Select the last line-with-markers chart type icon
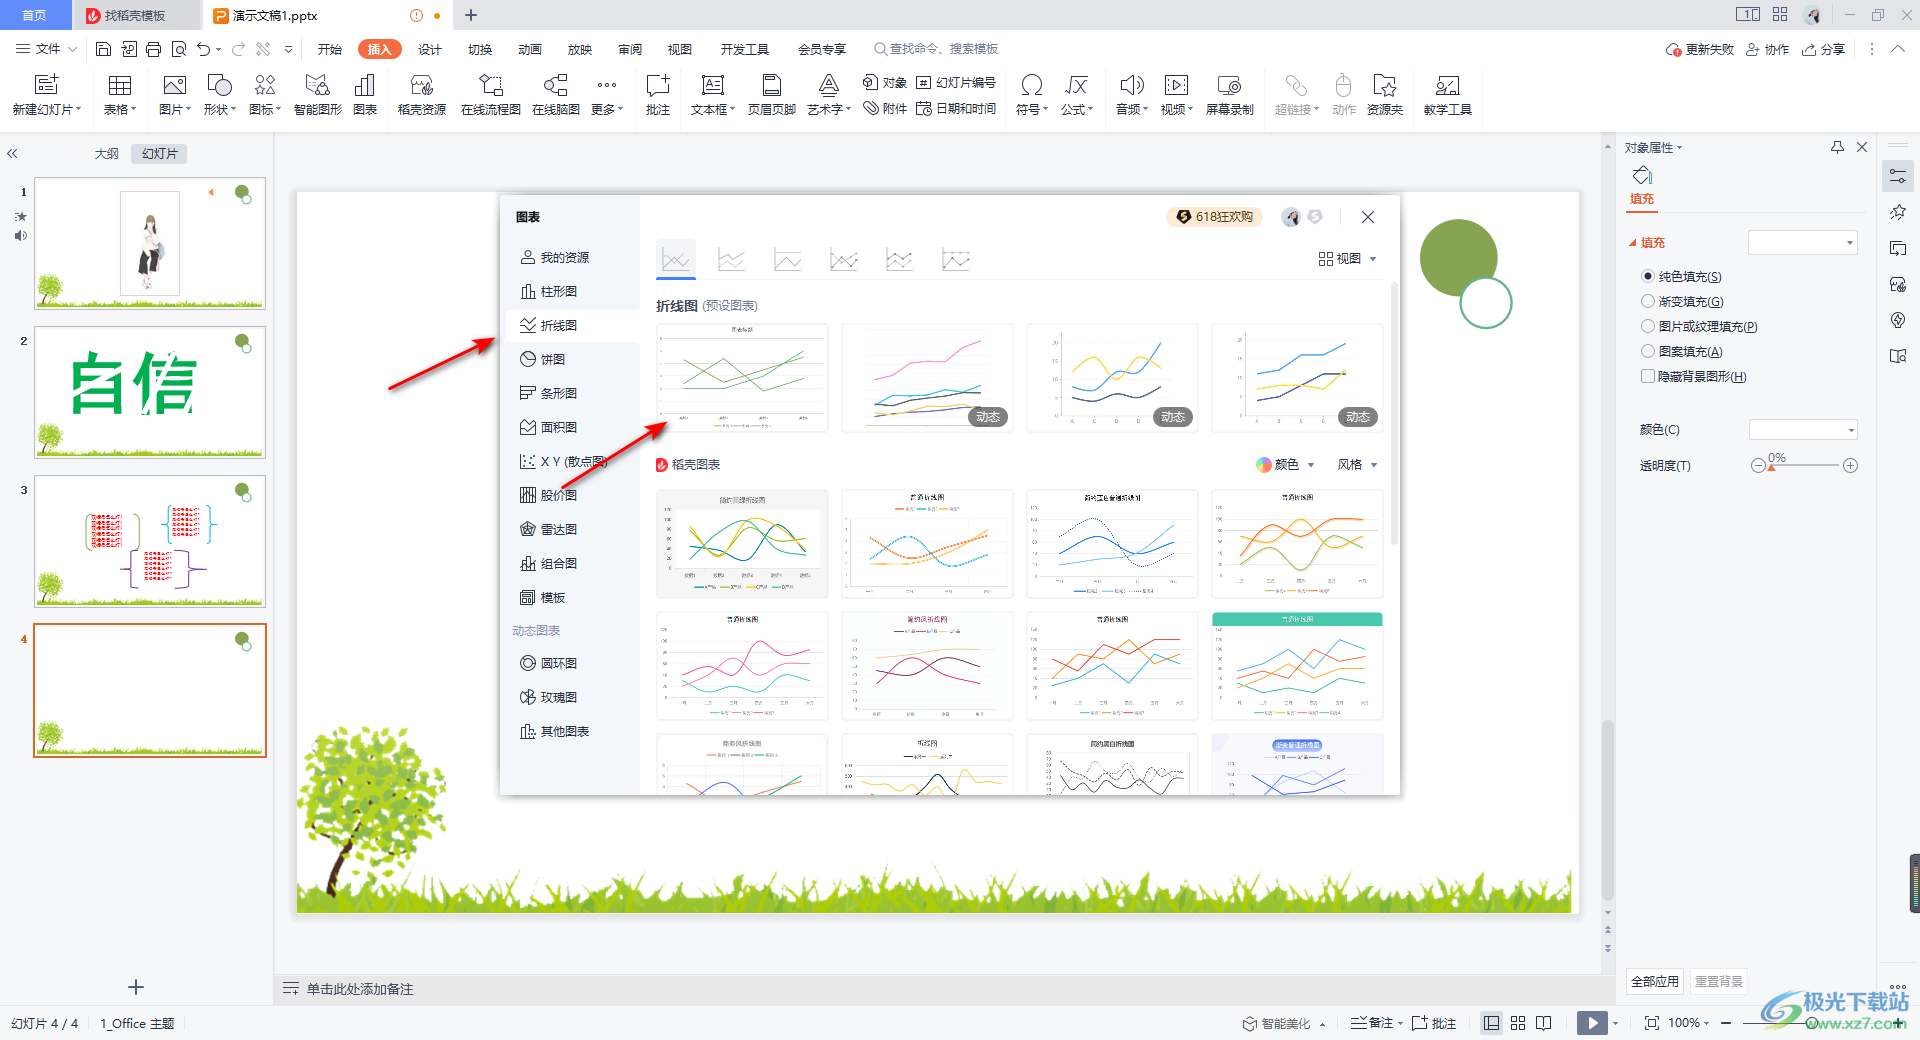The image size is (1920, 1040). click(x=956, y=260)
